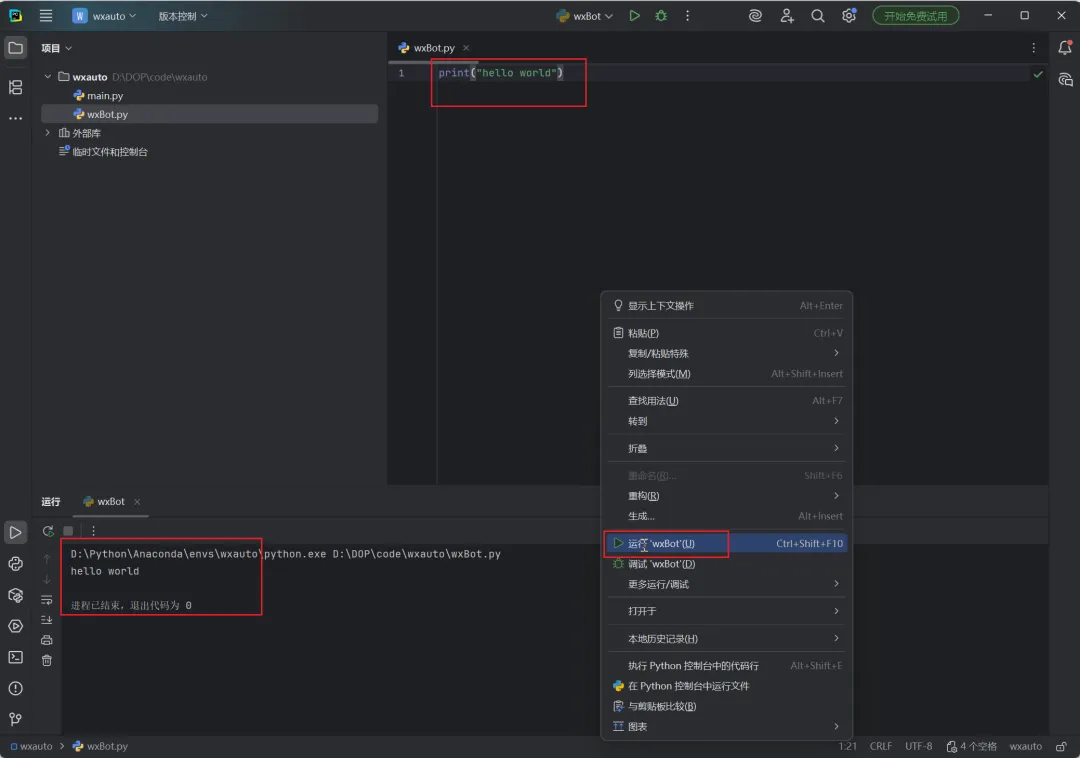Choose 粘贴(P) from context menu
This screenshot has height=758, width=1080.
[727, 333]
